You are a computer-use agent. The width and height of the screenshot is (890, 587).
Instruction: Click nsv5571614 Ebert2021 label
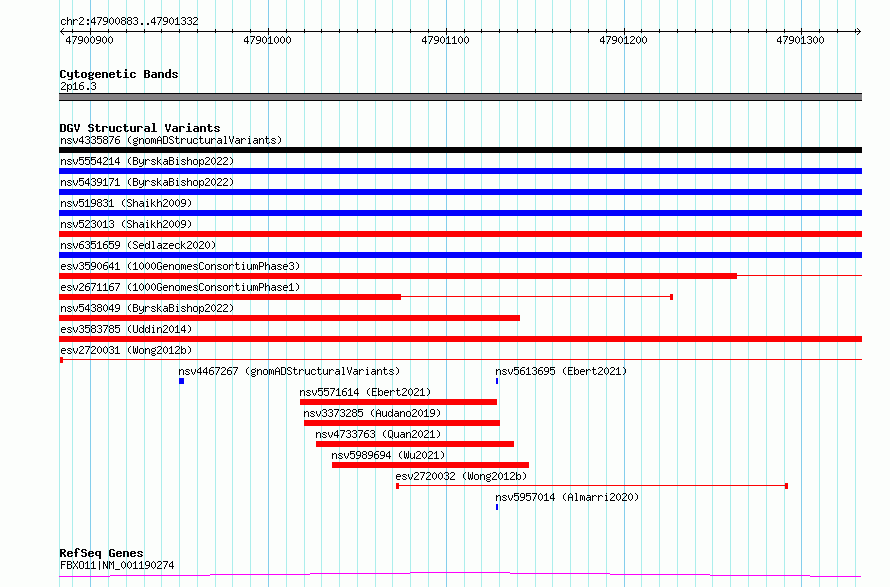(365, 392)
